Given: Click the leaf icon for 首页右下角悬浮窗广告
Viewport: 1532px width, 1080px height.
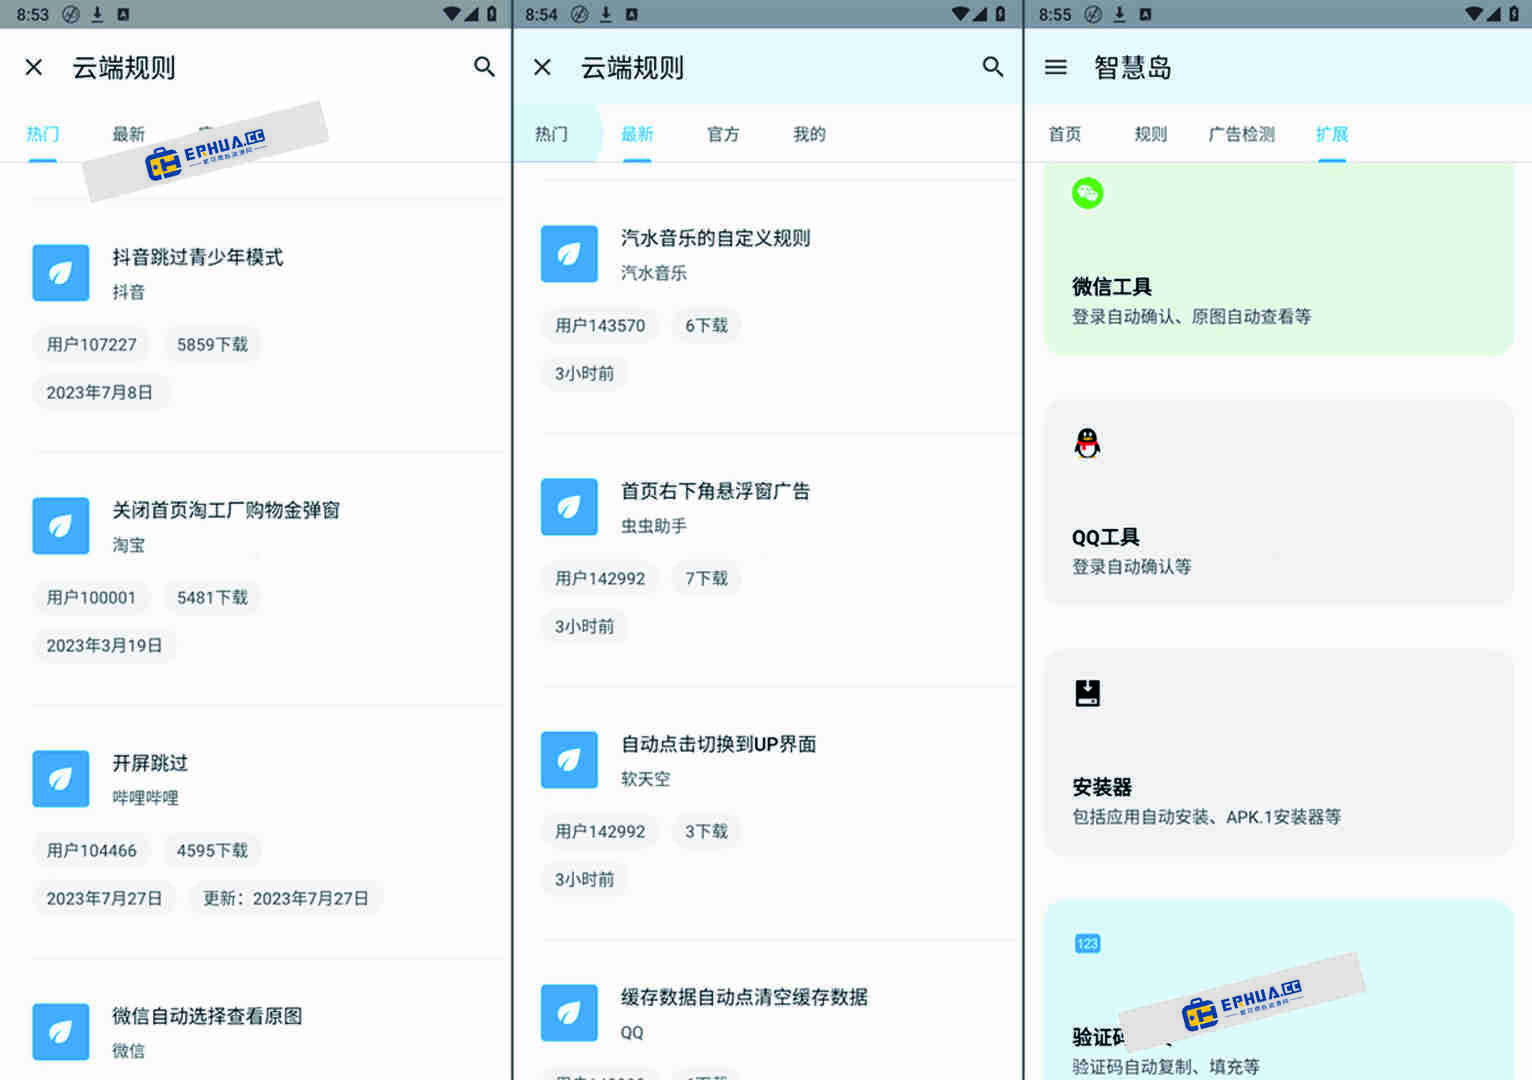Looking at the screenshot, I should click(569, 507).
